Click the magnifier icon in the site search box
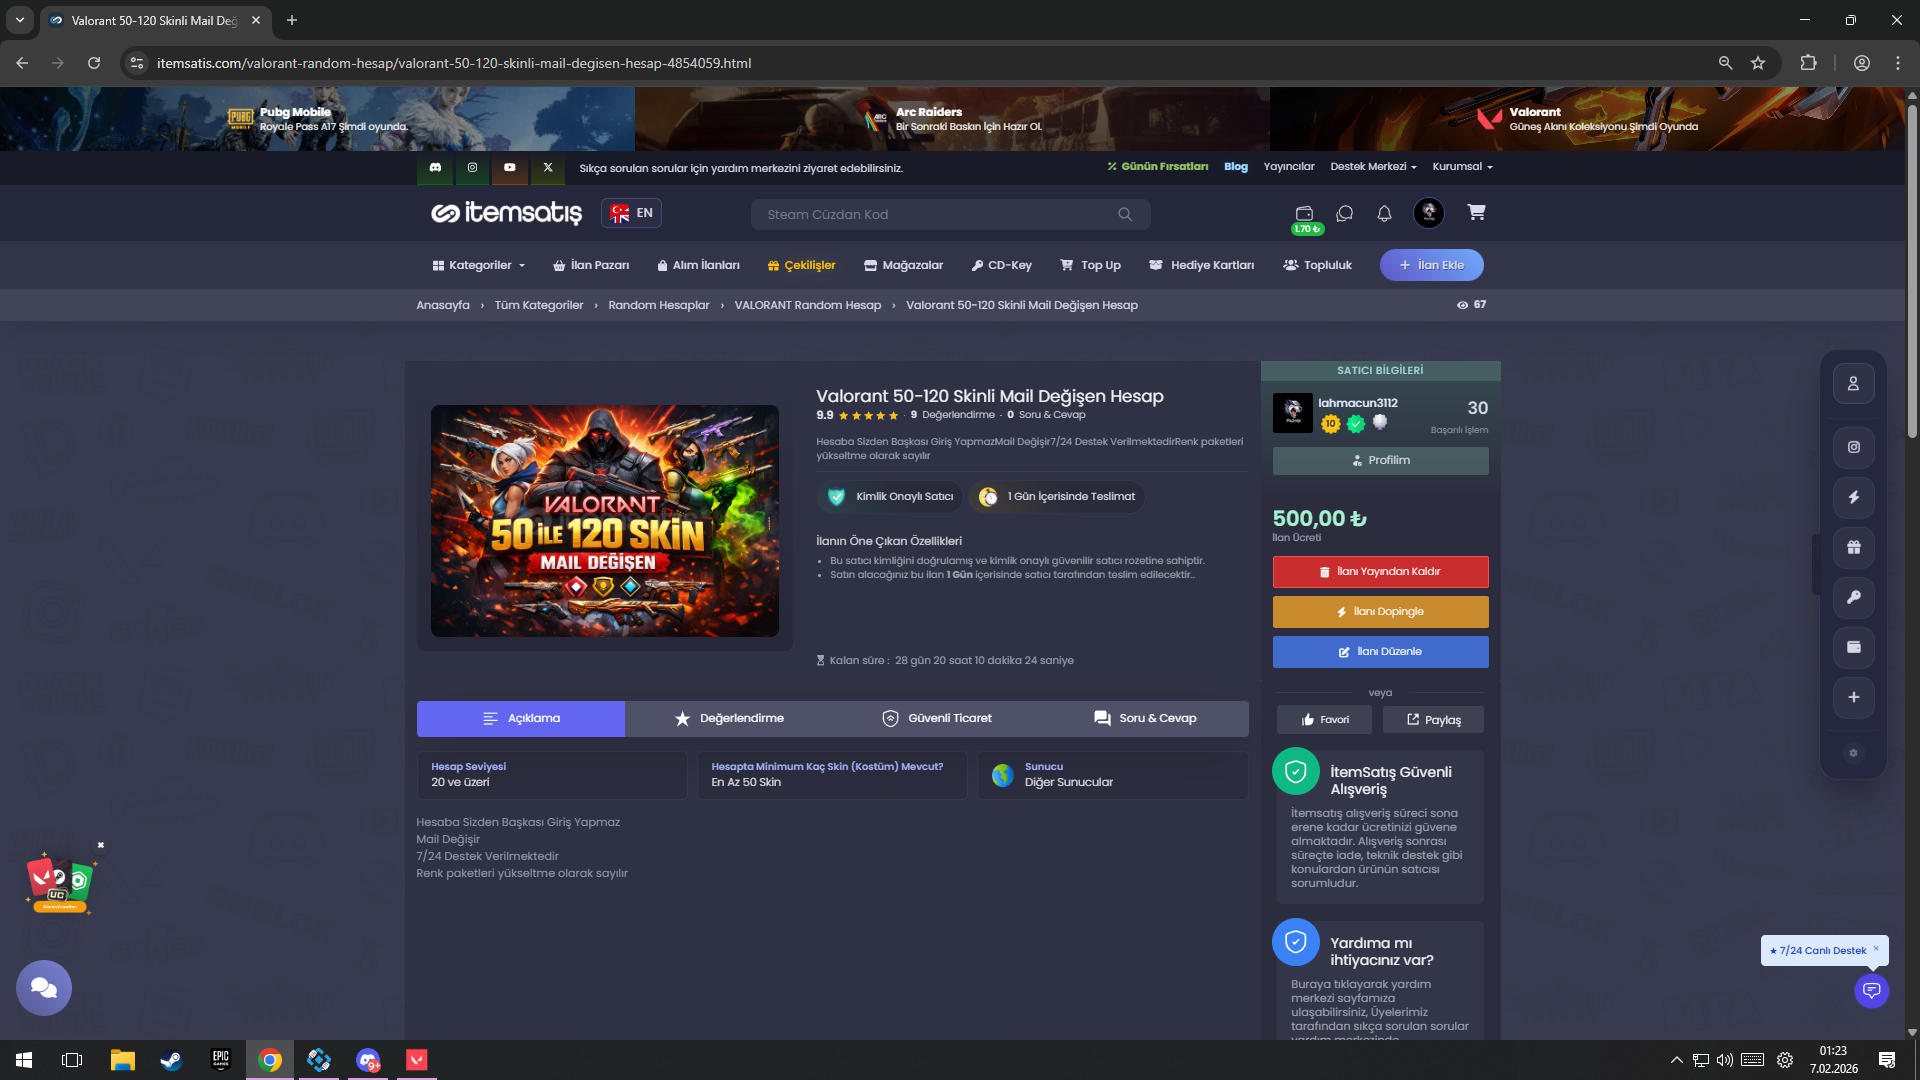 click(1125, 214)
